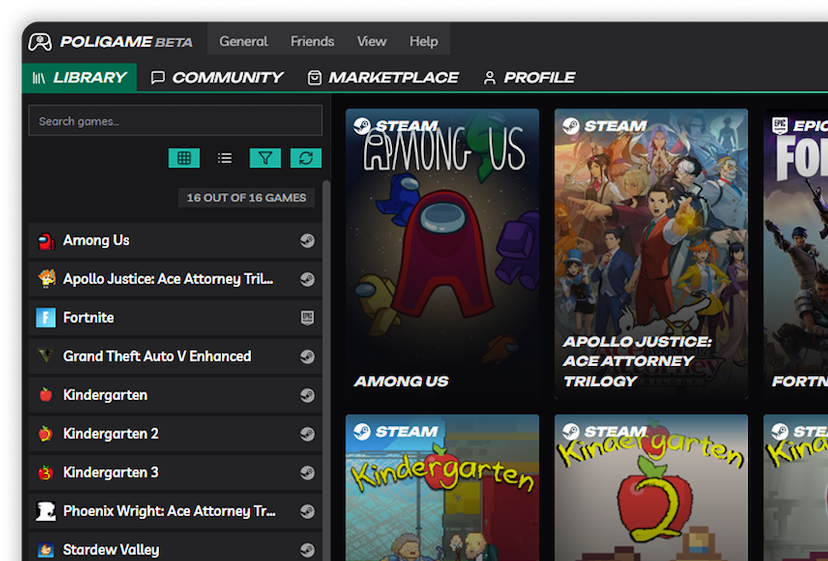Screen dimensions: 828x561
Task: Switch to list view
Action: tap(225, 158)
